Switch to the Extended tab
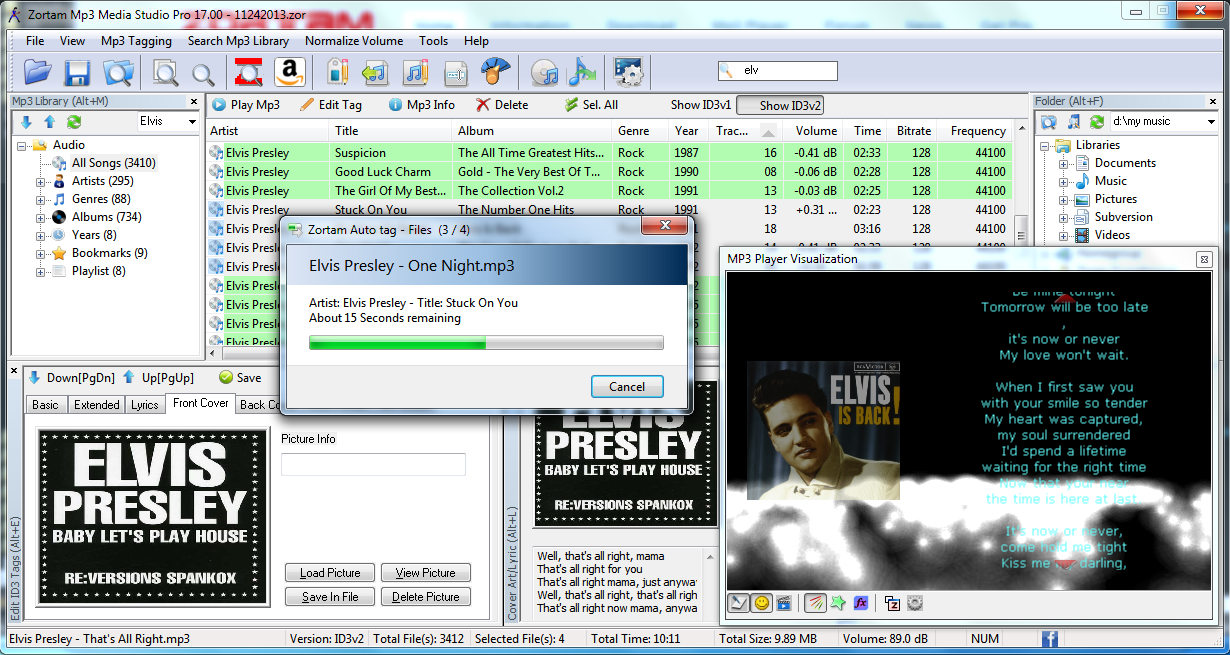The image size is (1230, 655). tap(97, 405)
